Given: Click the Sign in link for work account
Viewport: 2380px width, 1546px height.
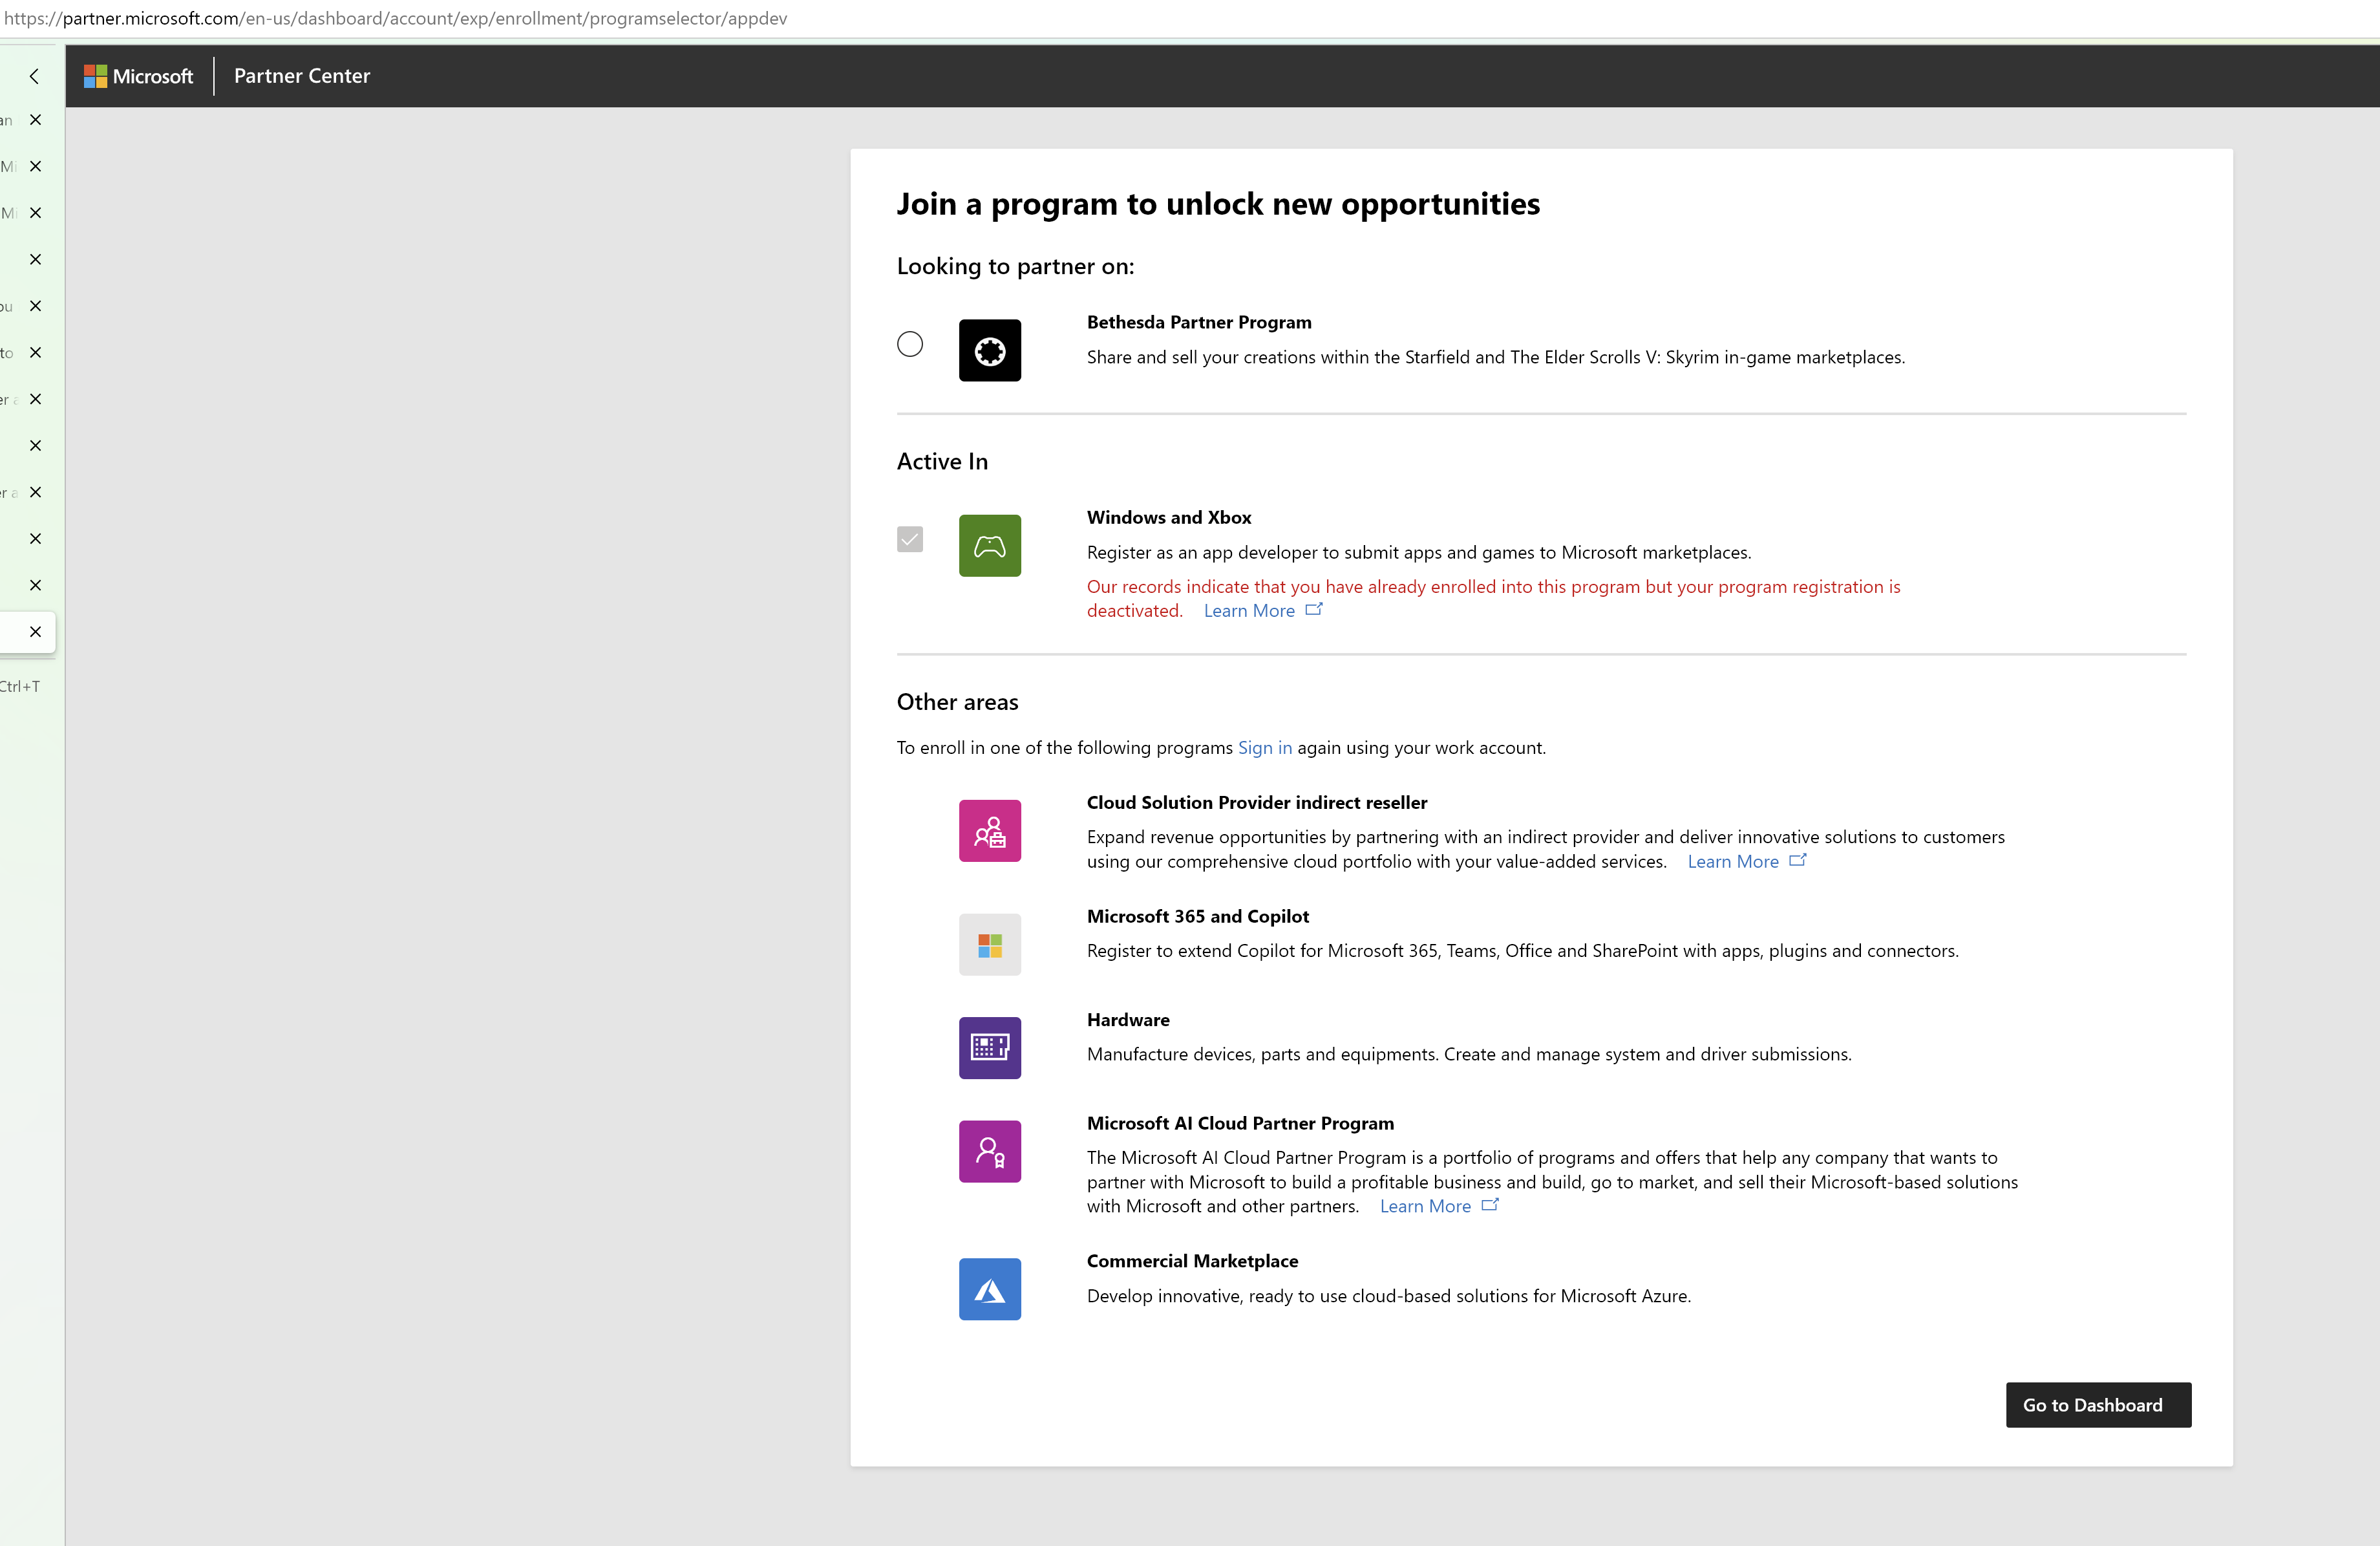Looking at the screenshot, I should (1264, 747).
